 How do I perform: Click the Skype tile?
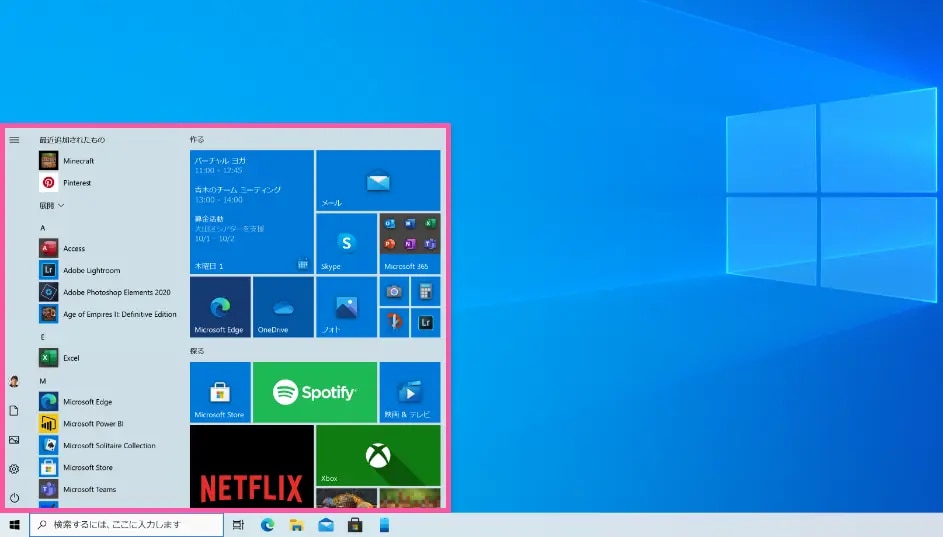coord(346,243)
